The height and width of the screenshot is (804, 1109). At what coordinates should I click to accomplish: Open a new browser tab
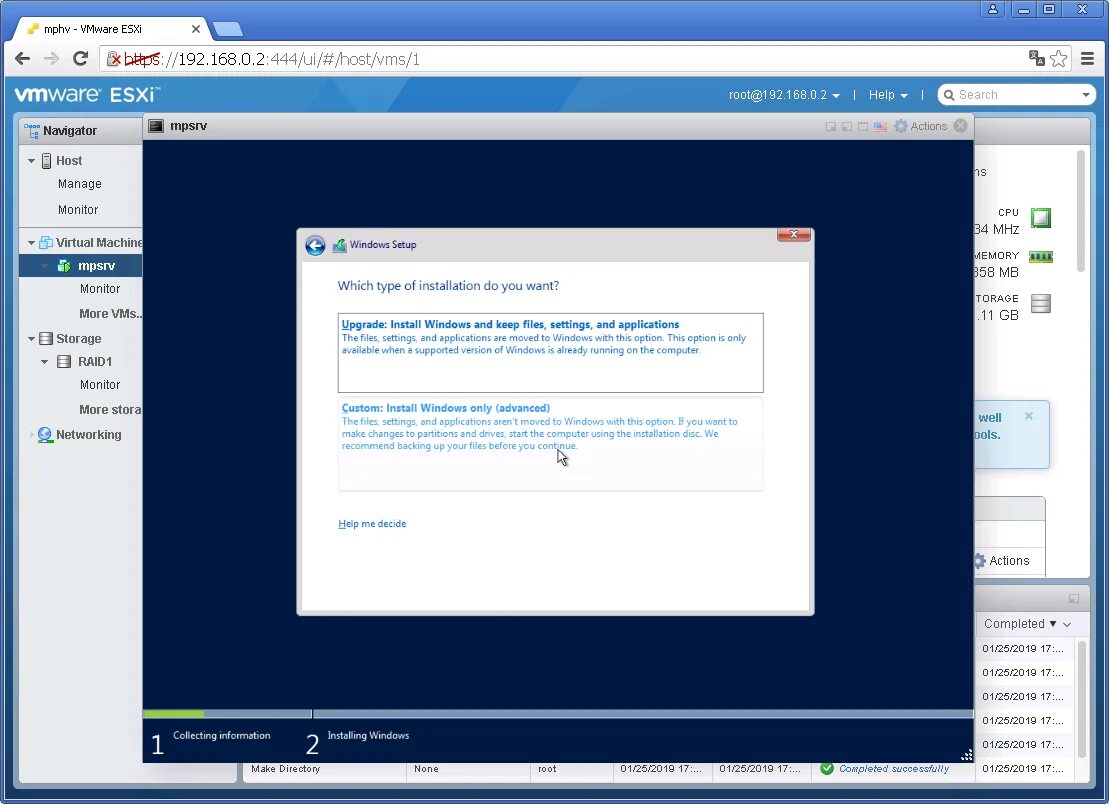tap(228, 29)
